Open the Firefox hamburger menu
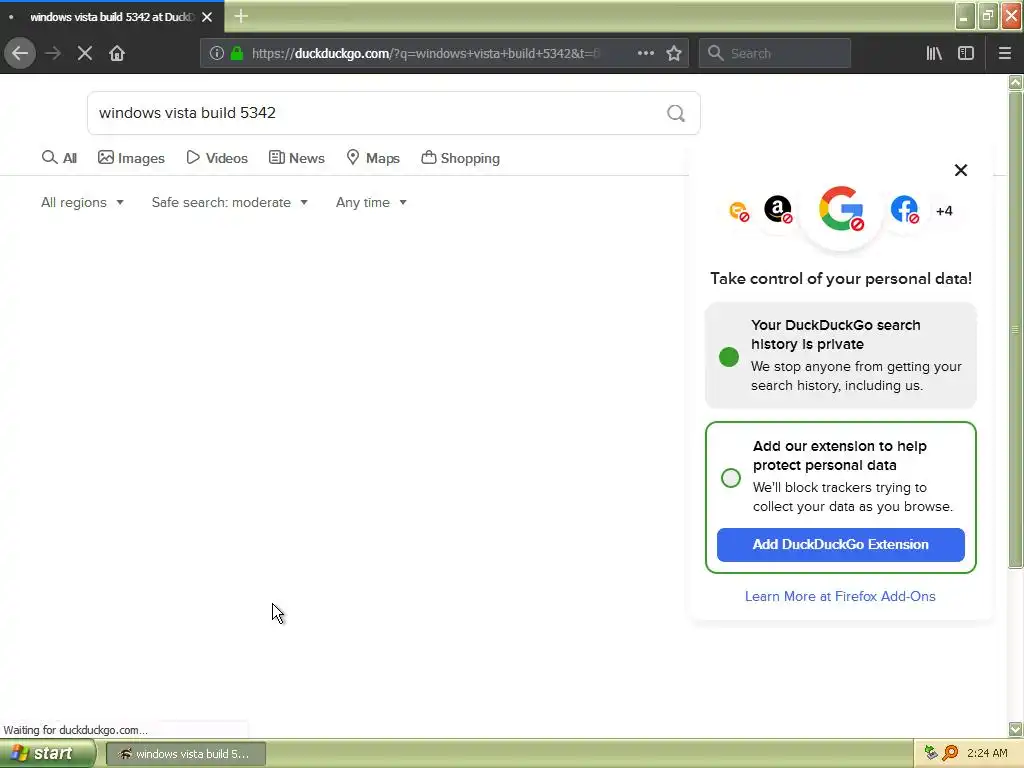The height and width of the screenshot is (768, 1024). click(x=1005, y=53)
